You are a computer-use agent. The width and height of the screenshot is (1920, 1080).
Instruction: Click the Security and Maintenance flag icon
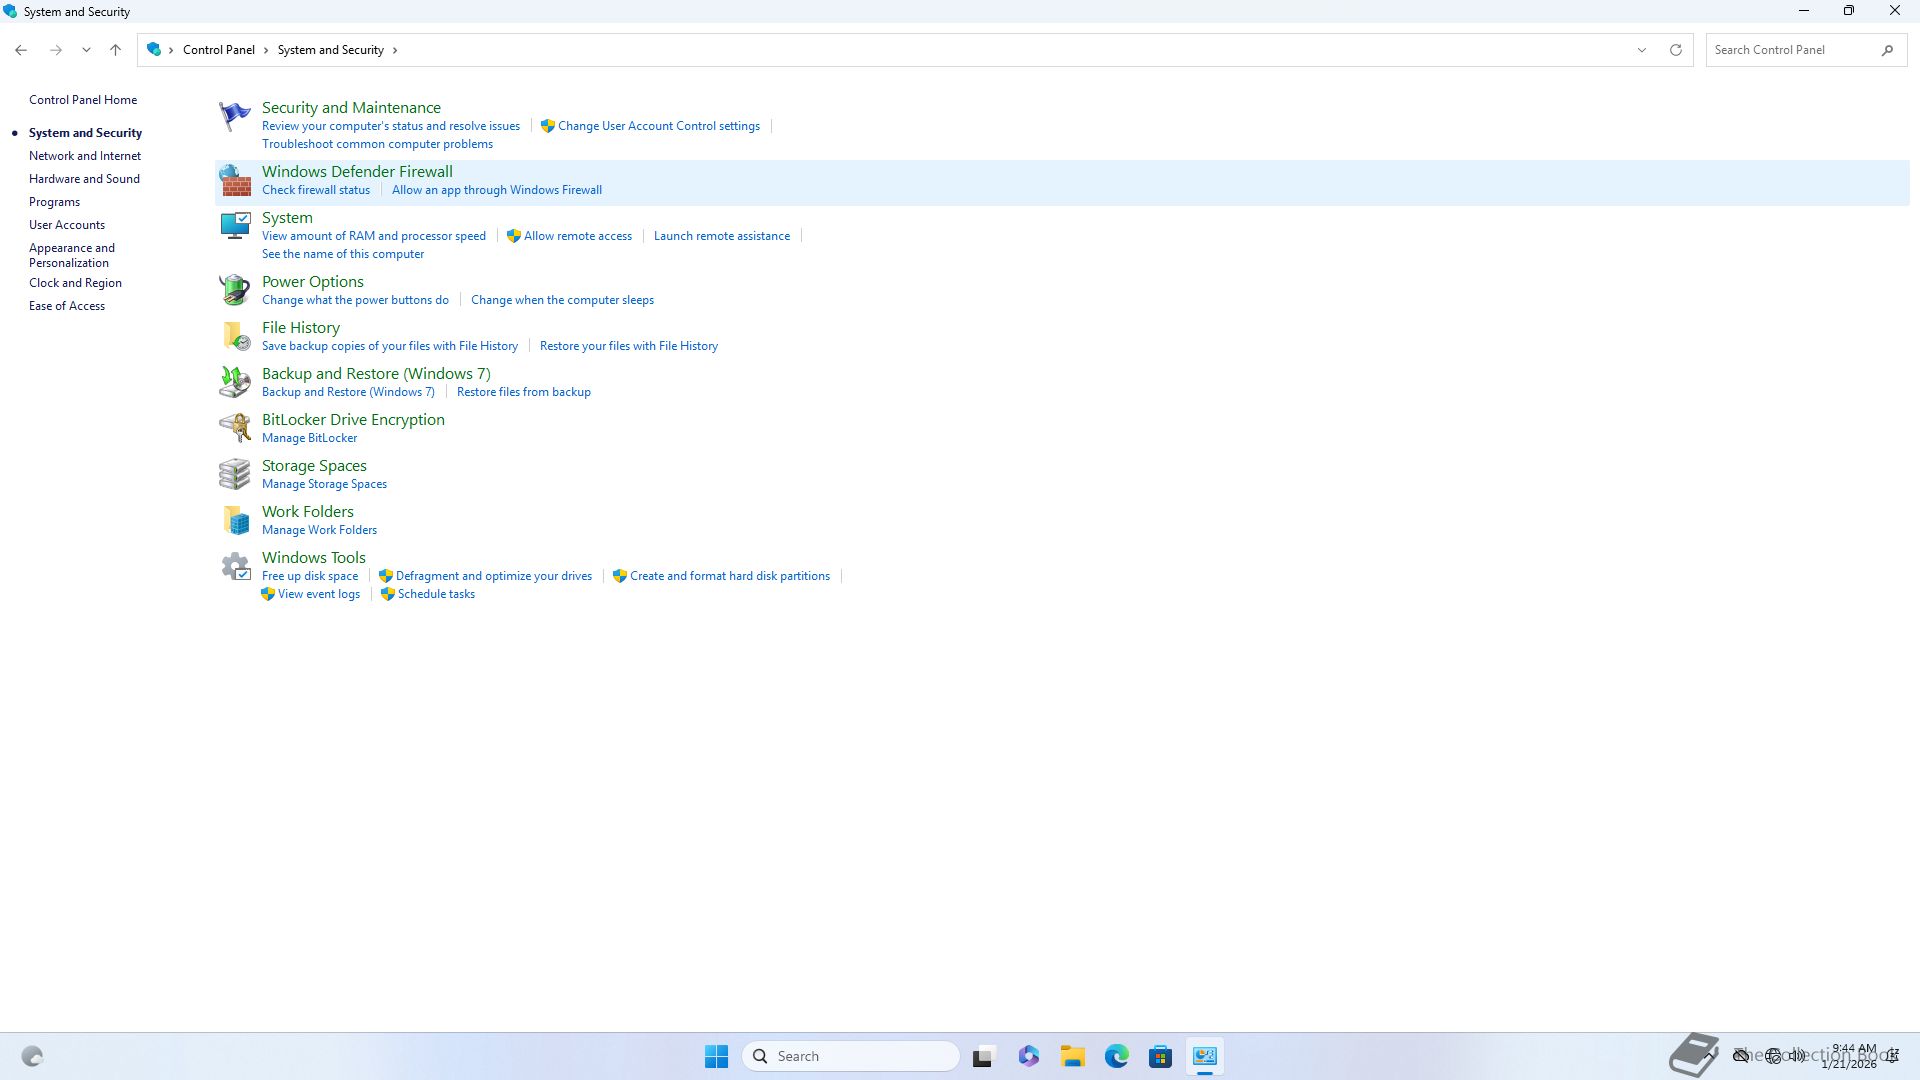tap(235, 116)
